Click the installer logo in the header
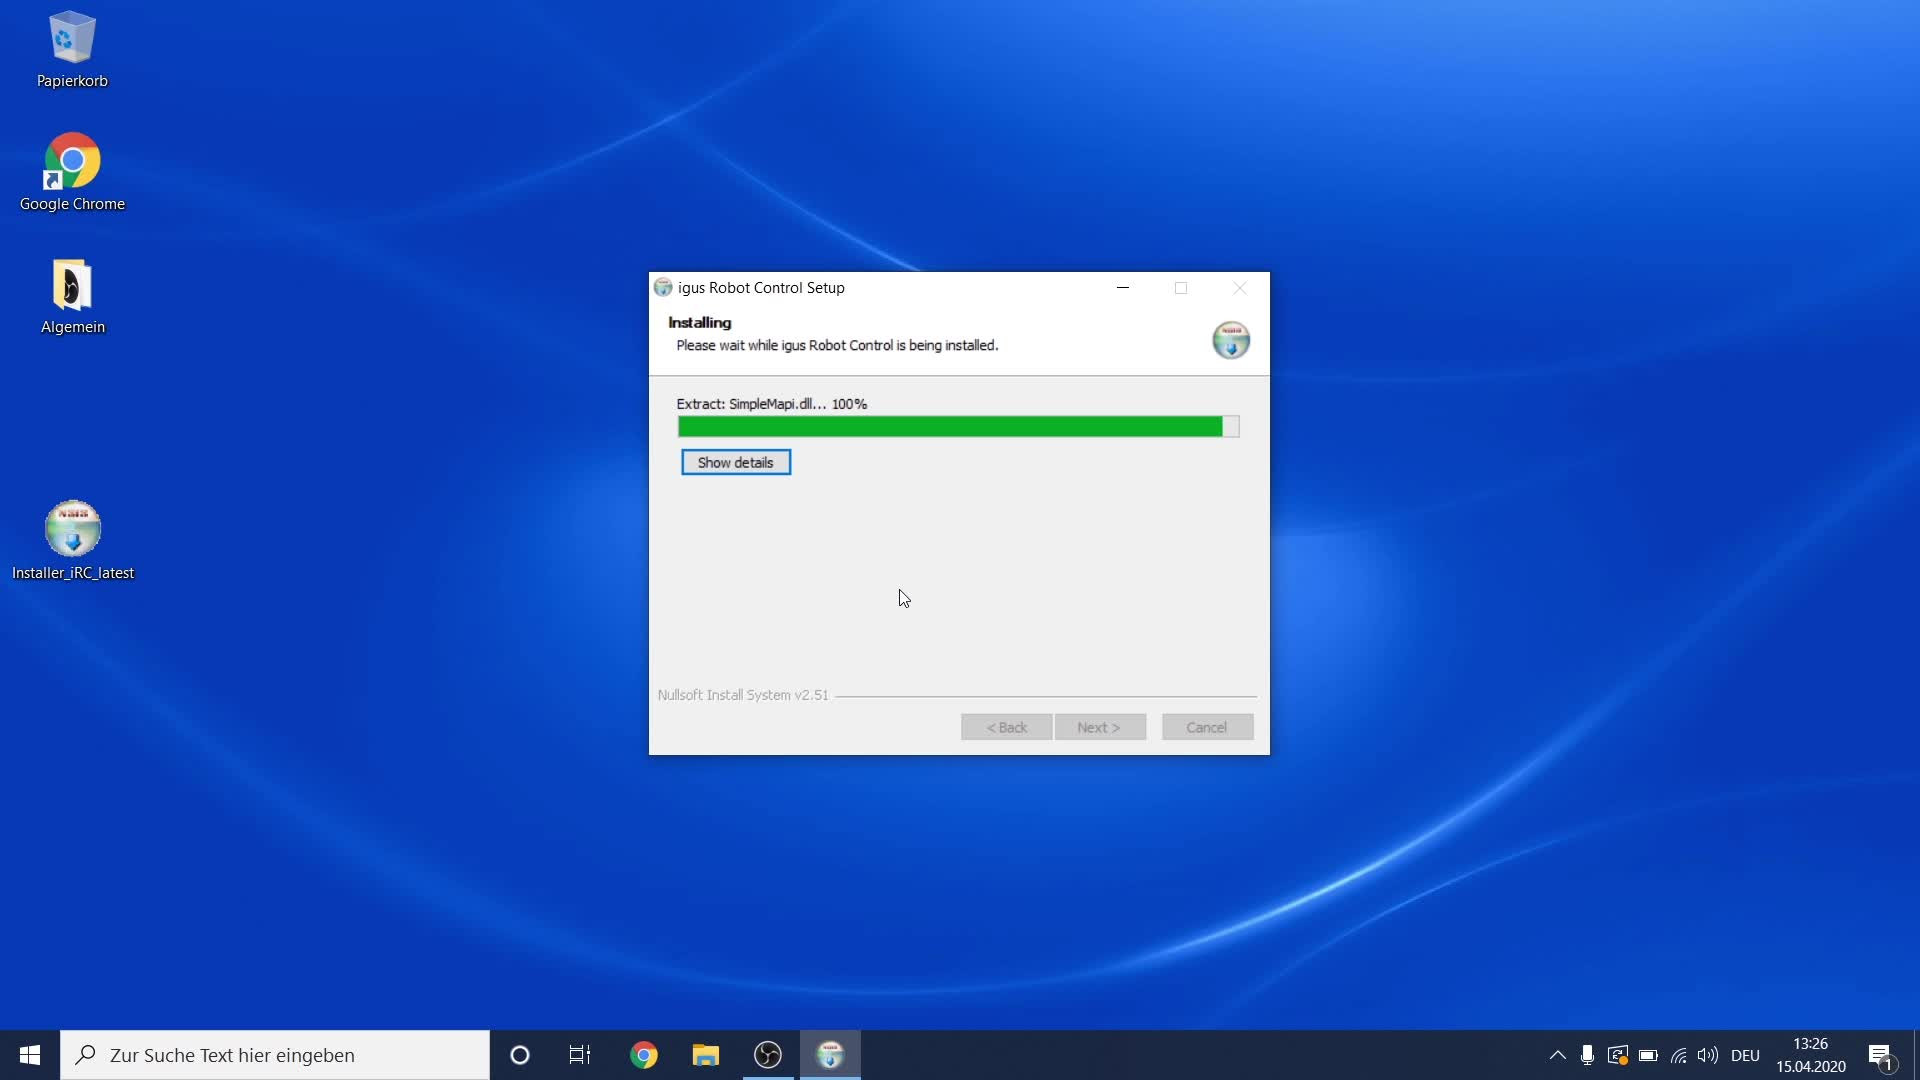The width and height of the screenshot is (1920, 1080). click(x=1231, y=340)
